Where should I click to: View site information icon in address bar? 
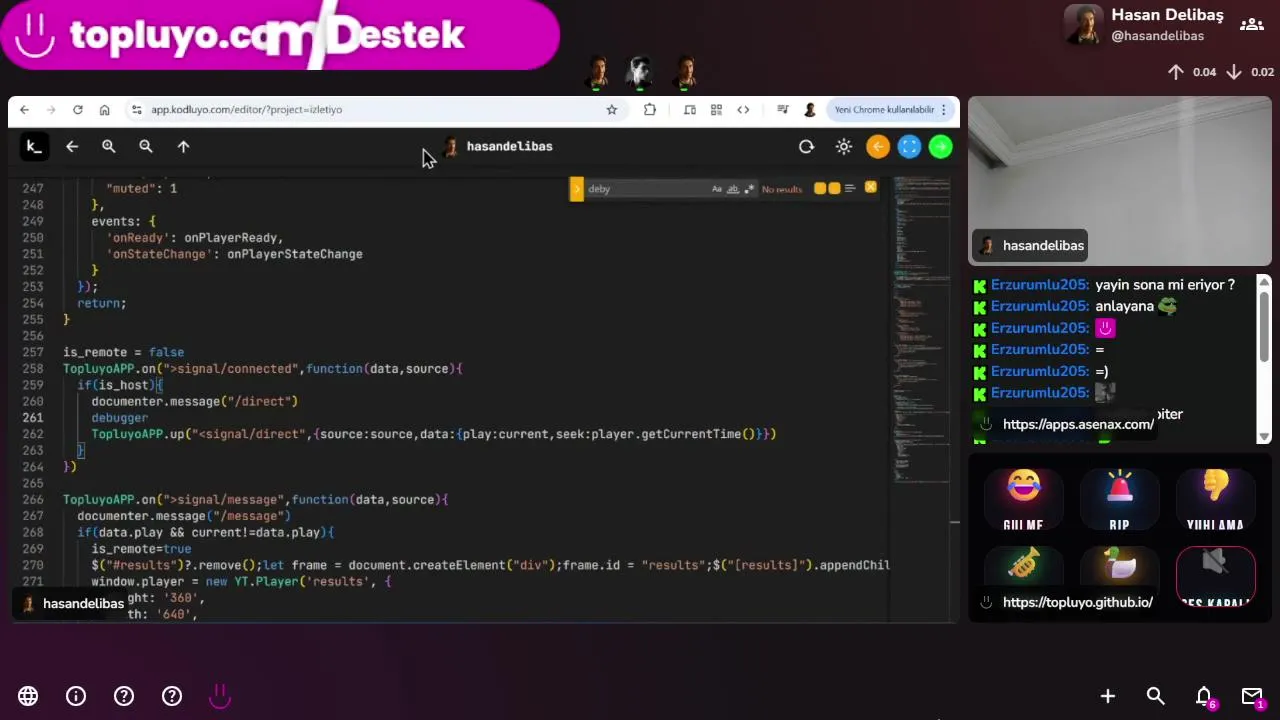point(136,110)
